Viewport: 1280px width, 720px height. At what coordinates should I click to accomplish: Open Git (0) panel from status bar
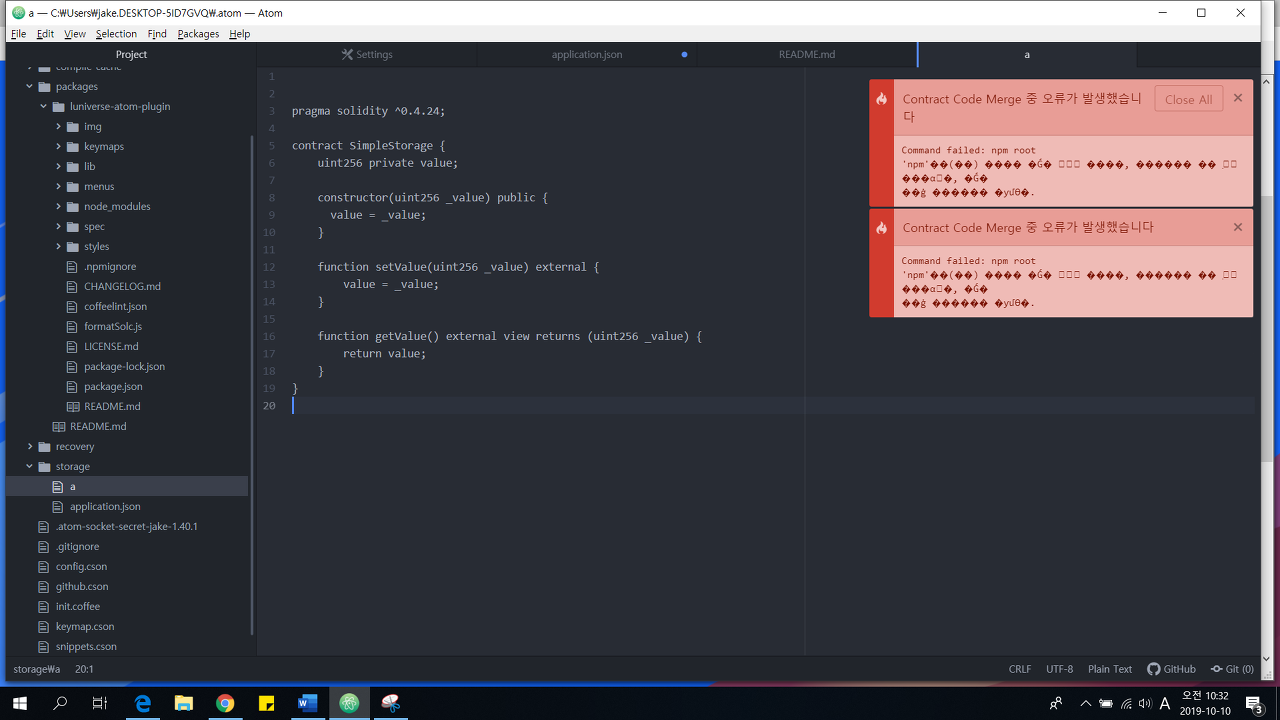tap(1232, 669)
